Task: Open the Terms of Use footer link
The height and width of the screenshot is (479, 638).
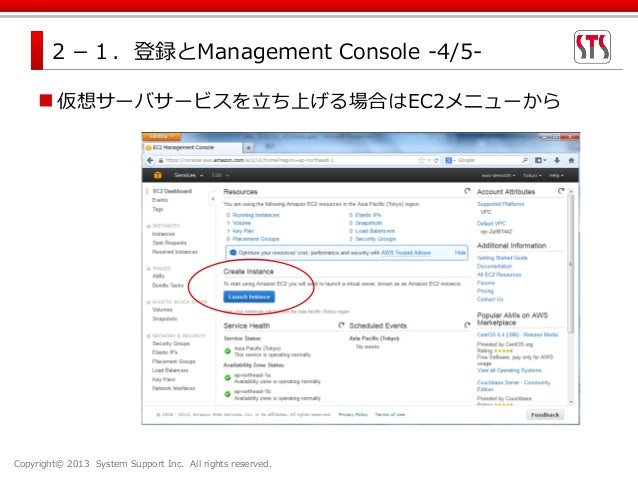Action: (x=390, y=415)
